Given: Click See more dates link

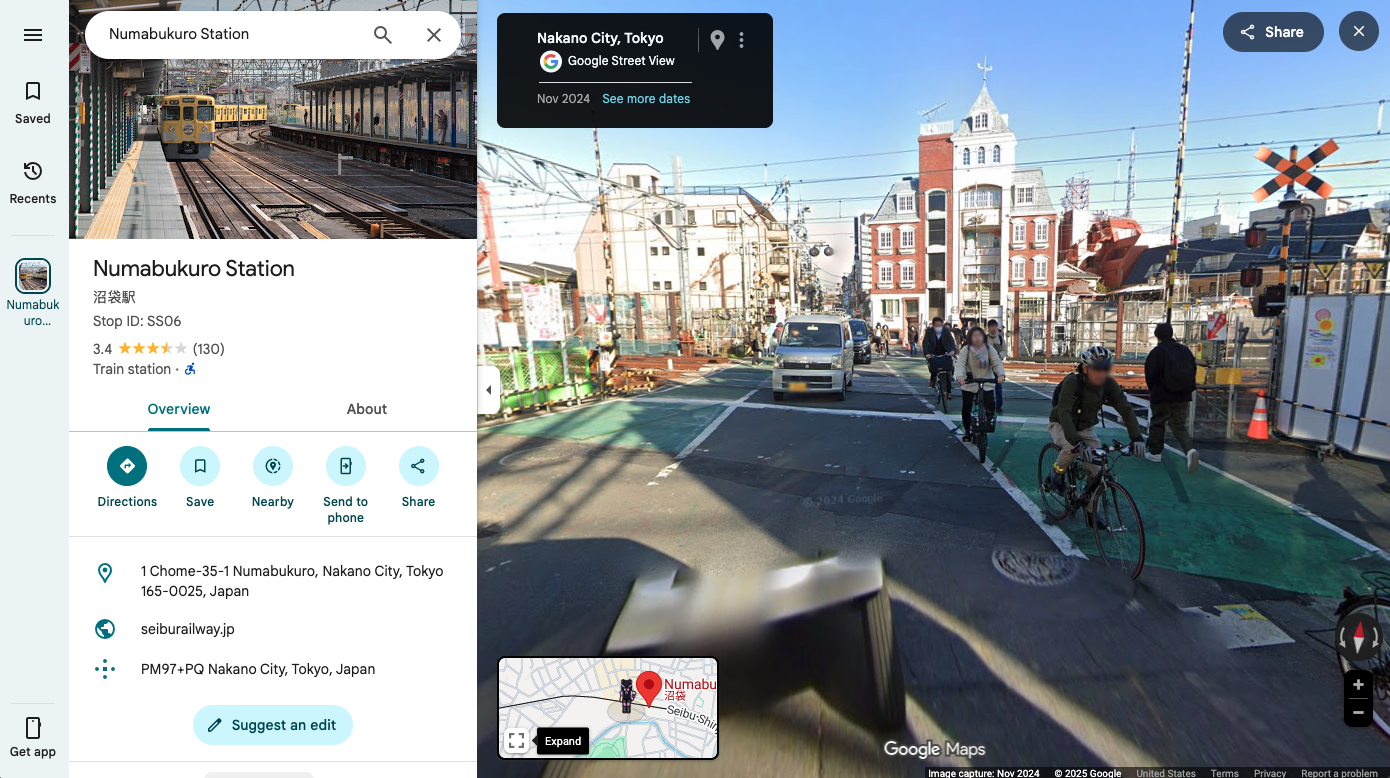Looking at the screenshot, I should [x=646, y=99].
